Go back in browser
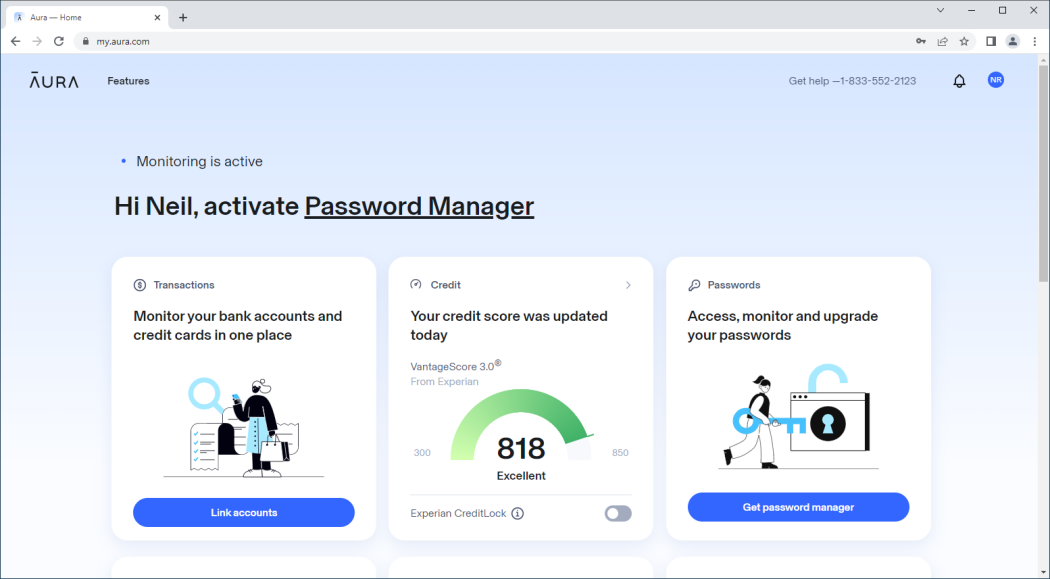 [x=15, y=42]
